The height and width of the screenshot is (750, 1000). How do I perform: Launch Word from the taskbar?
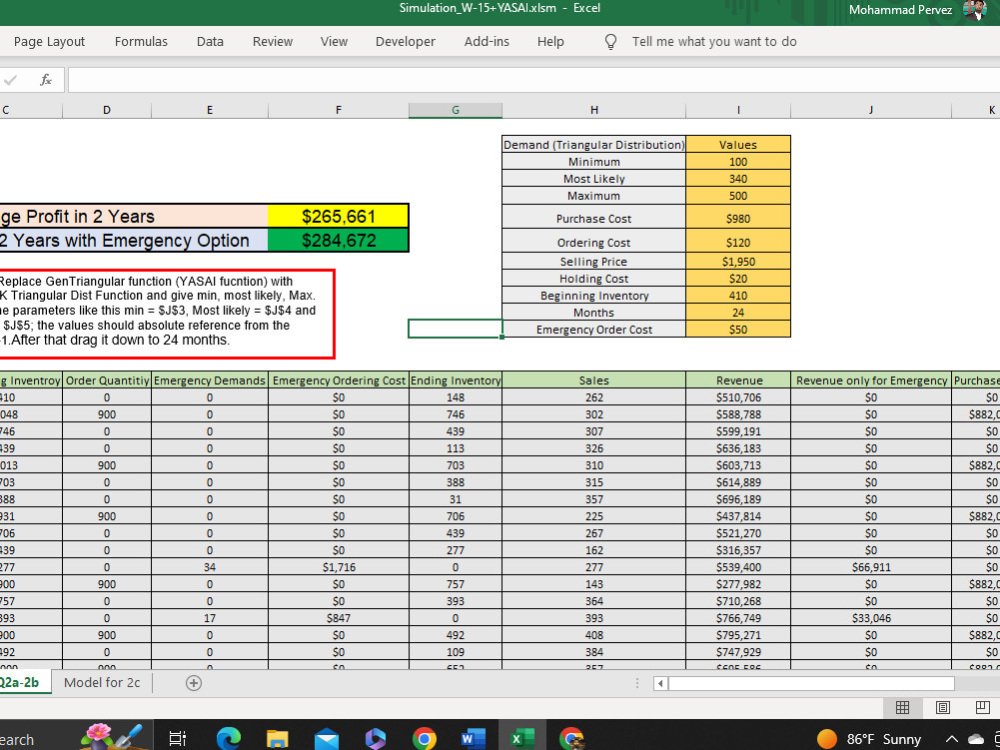click(x=471, y=738)
